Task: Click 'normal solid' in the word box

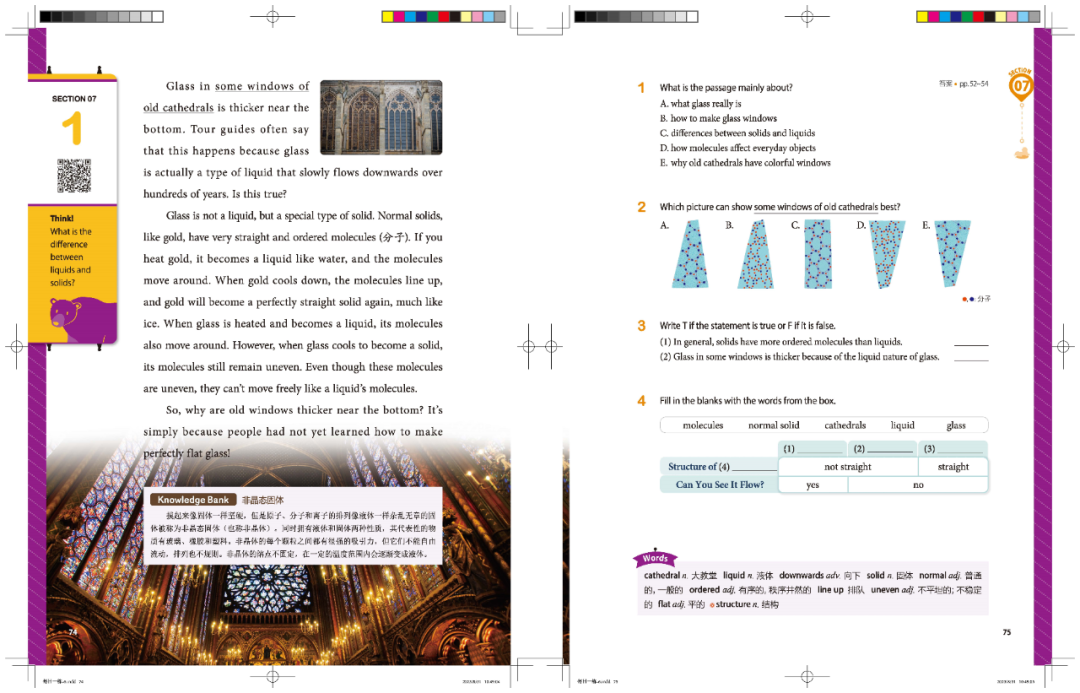Action: click(x=773, y=425)
